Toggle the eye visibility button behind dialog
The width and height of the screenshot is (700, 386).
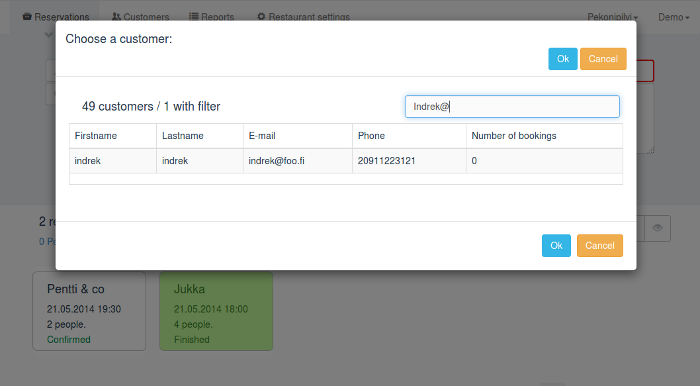click(657, 228)
